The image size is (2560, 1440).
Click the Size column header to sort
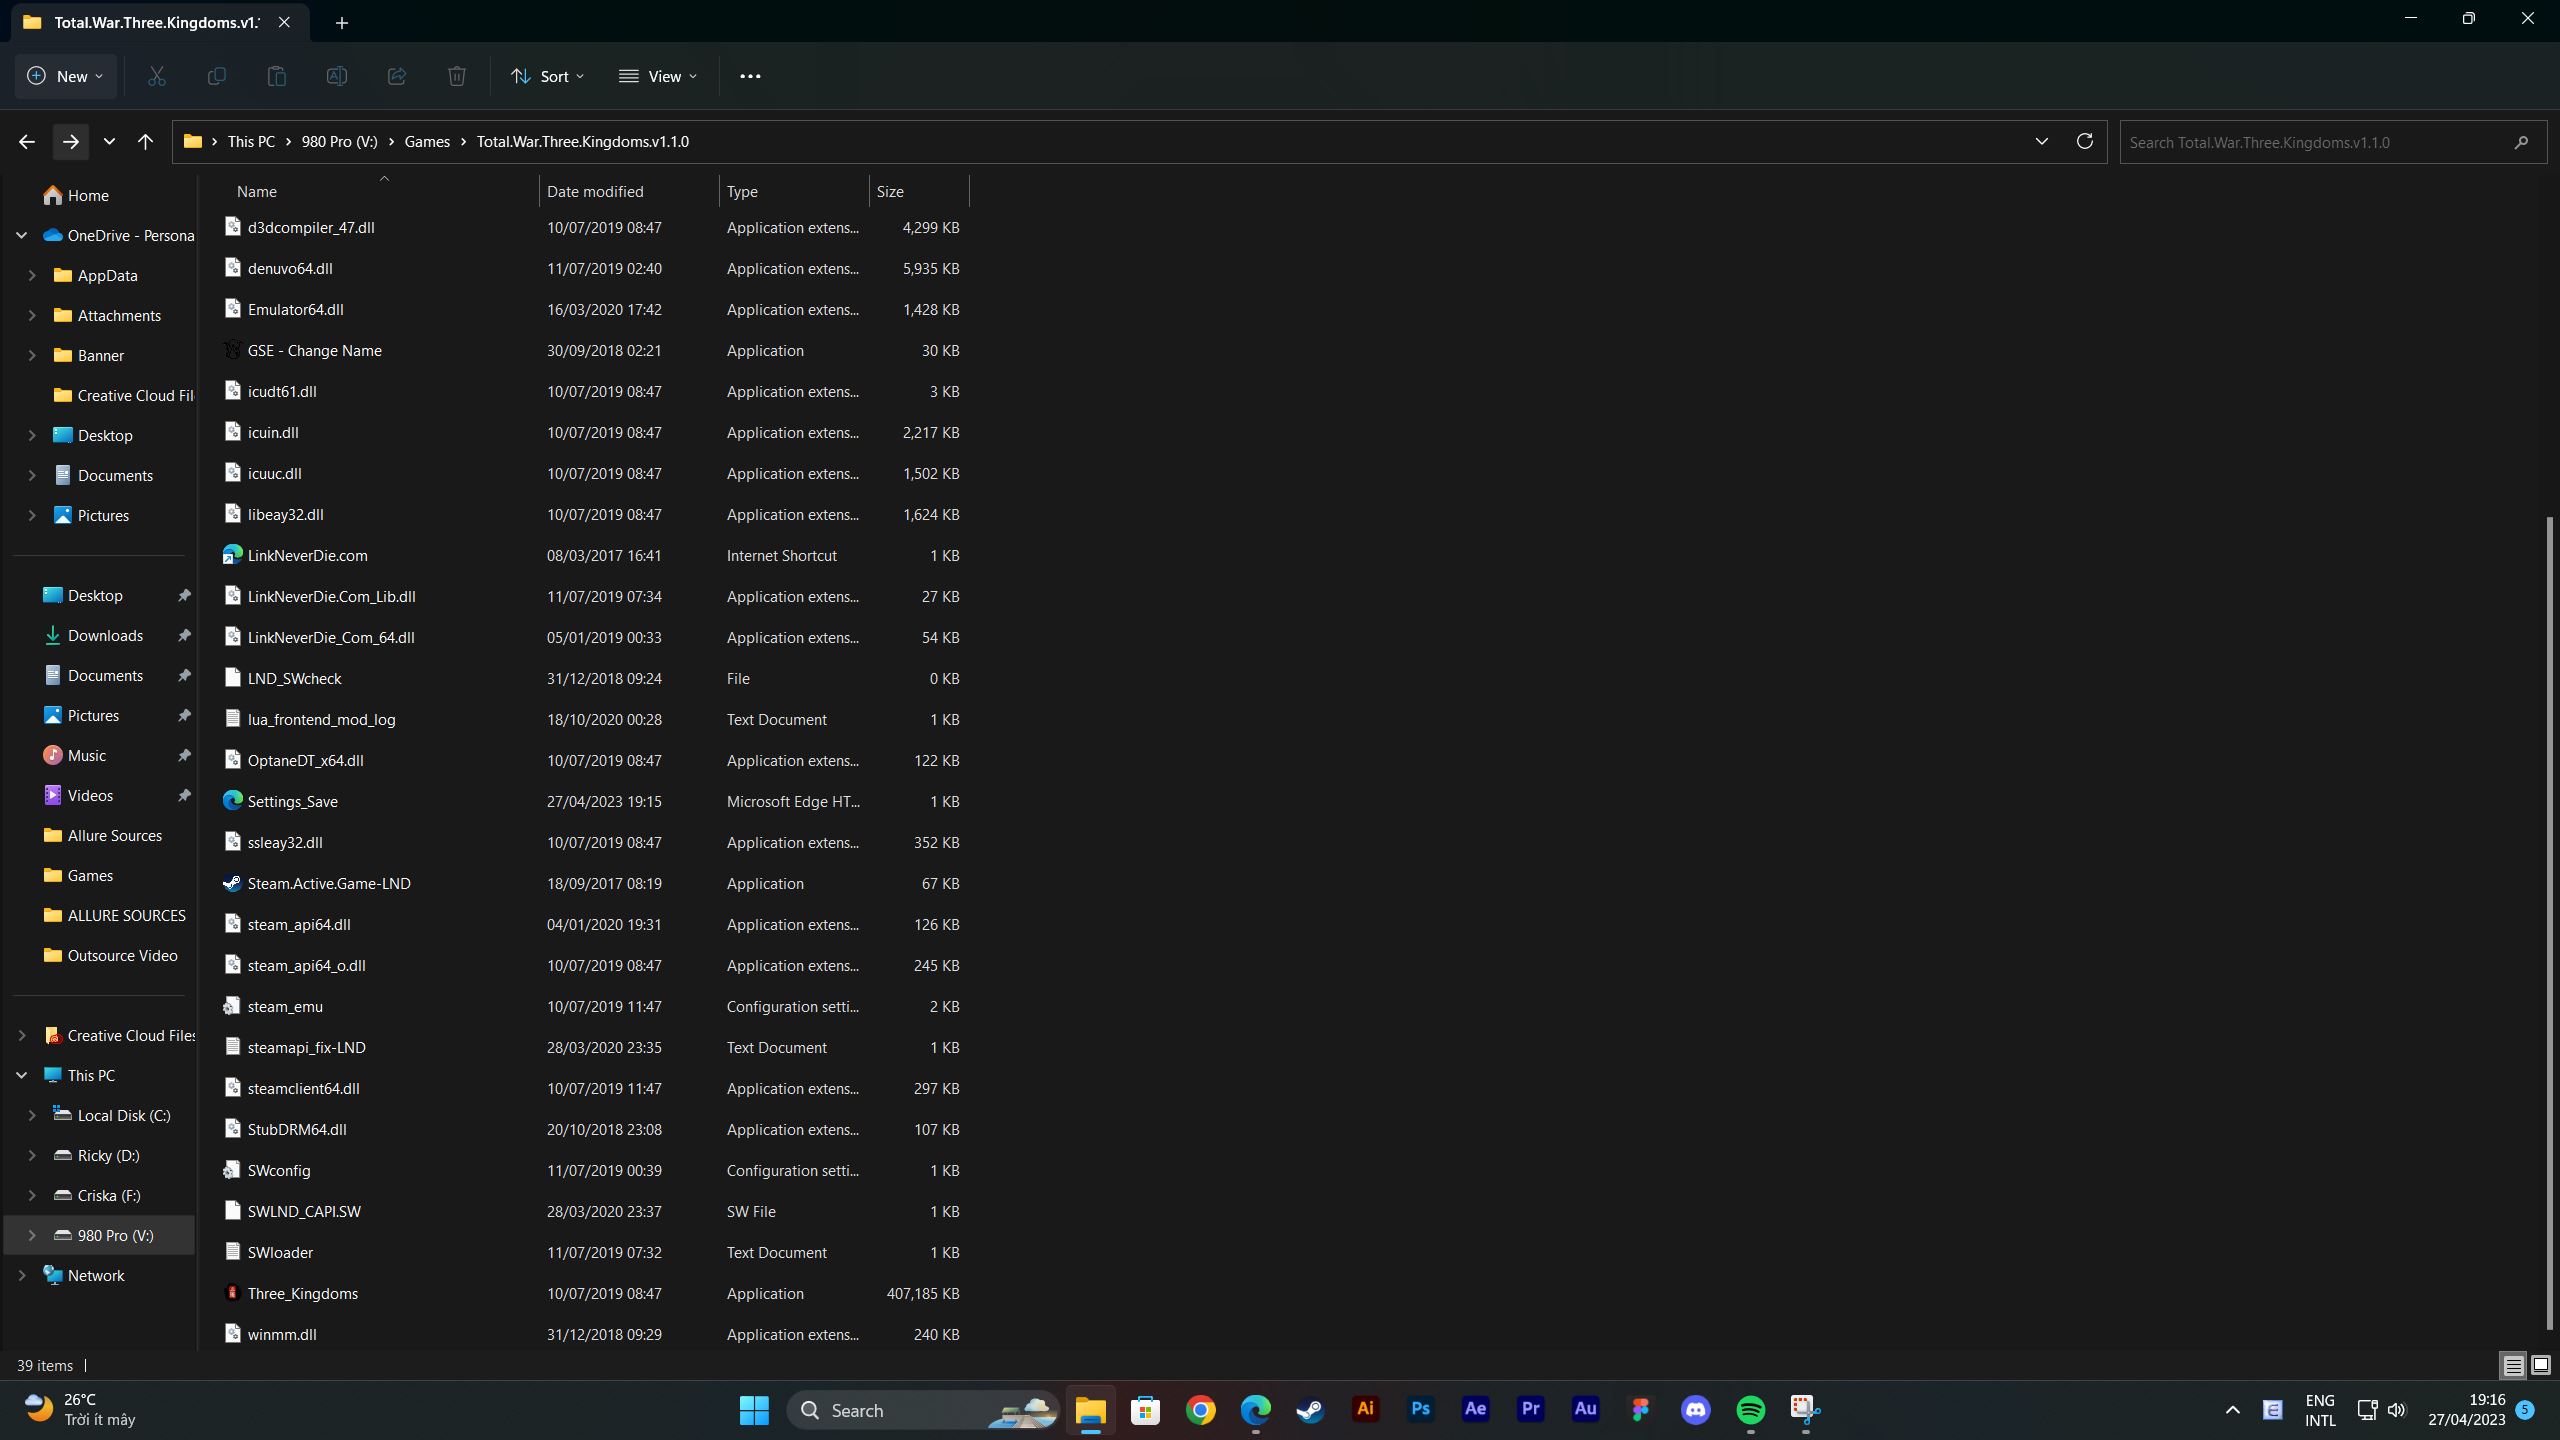[x=914, y=190]
